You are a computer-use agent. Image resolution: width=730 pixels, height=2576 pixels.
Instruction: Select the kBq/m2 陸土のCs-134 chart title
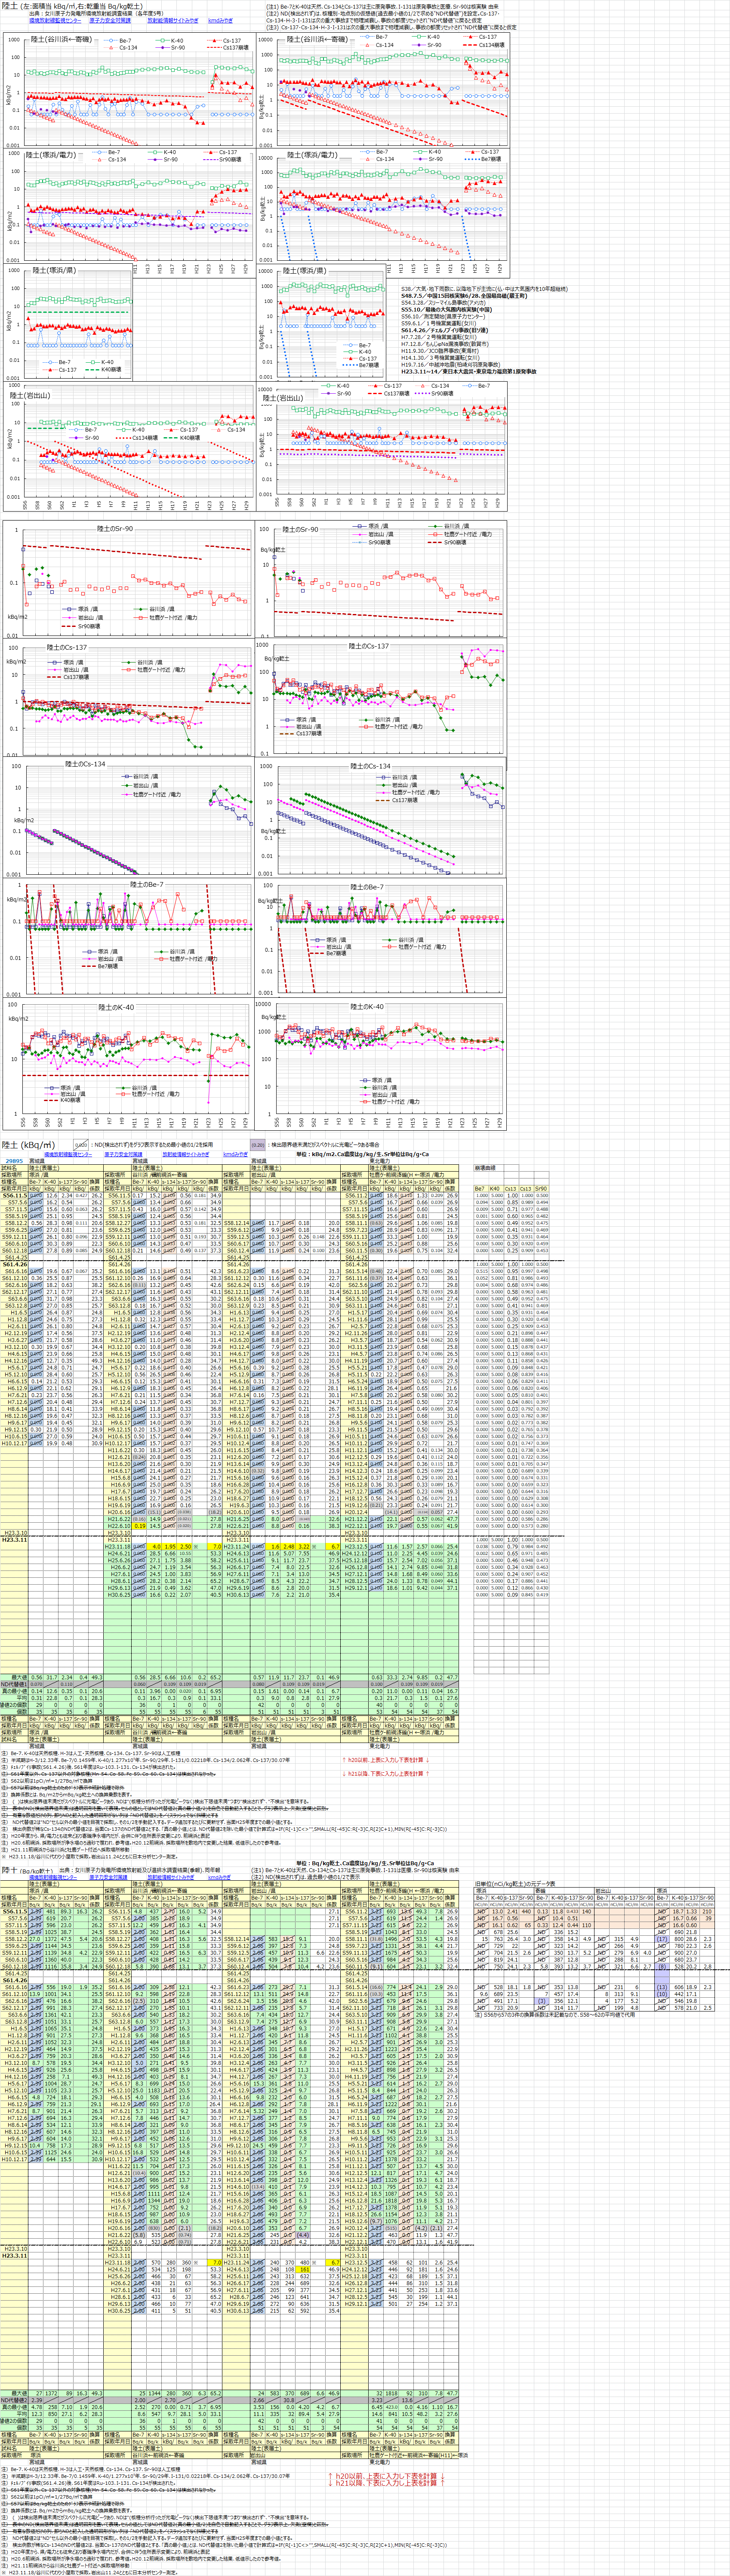click(x=85, y=764)
